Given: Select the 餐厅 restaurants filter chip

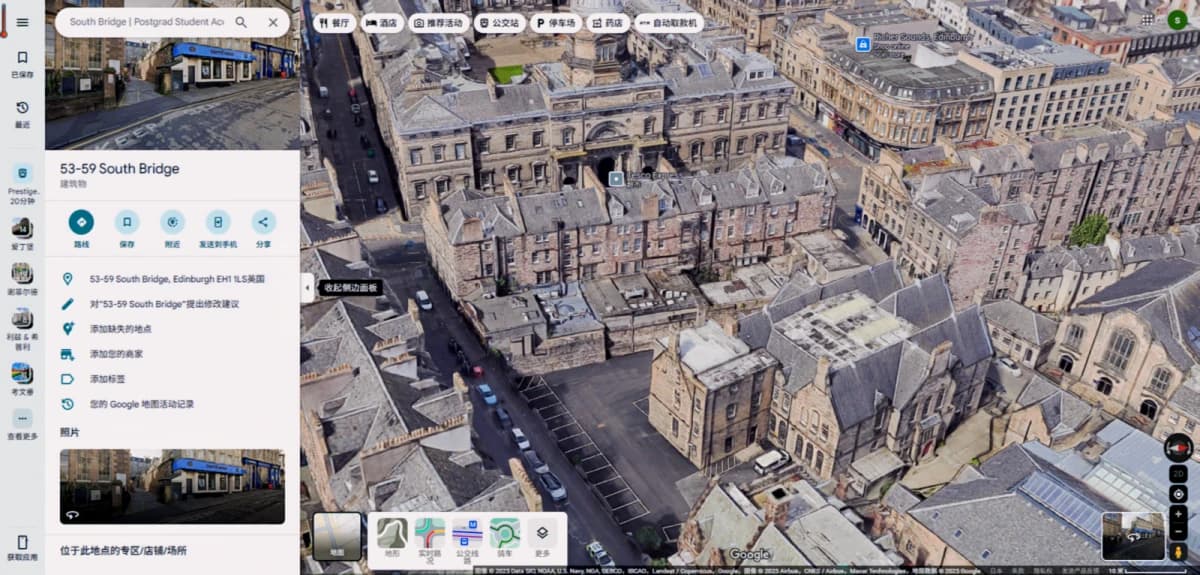Looking at the screenshot, I should [x=334, y=22].
